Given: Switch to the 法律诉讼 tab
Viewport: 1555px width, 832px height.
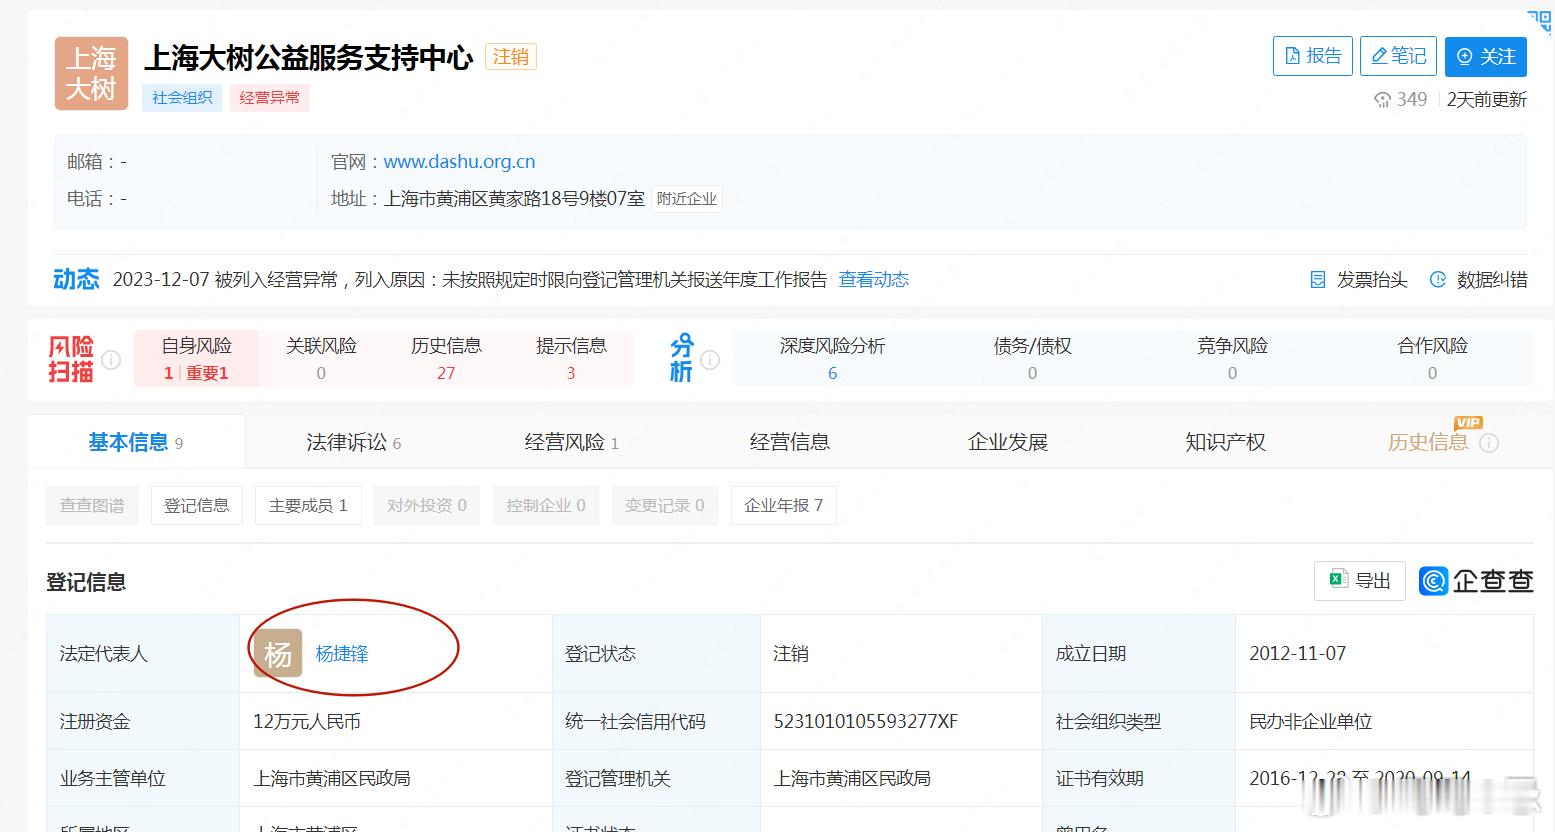Looking at the screenshot, I should point(354,442).
